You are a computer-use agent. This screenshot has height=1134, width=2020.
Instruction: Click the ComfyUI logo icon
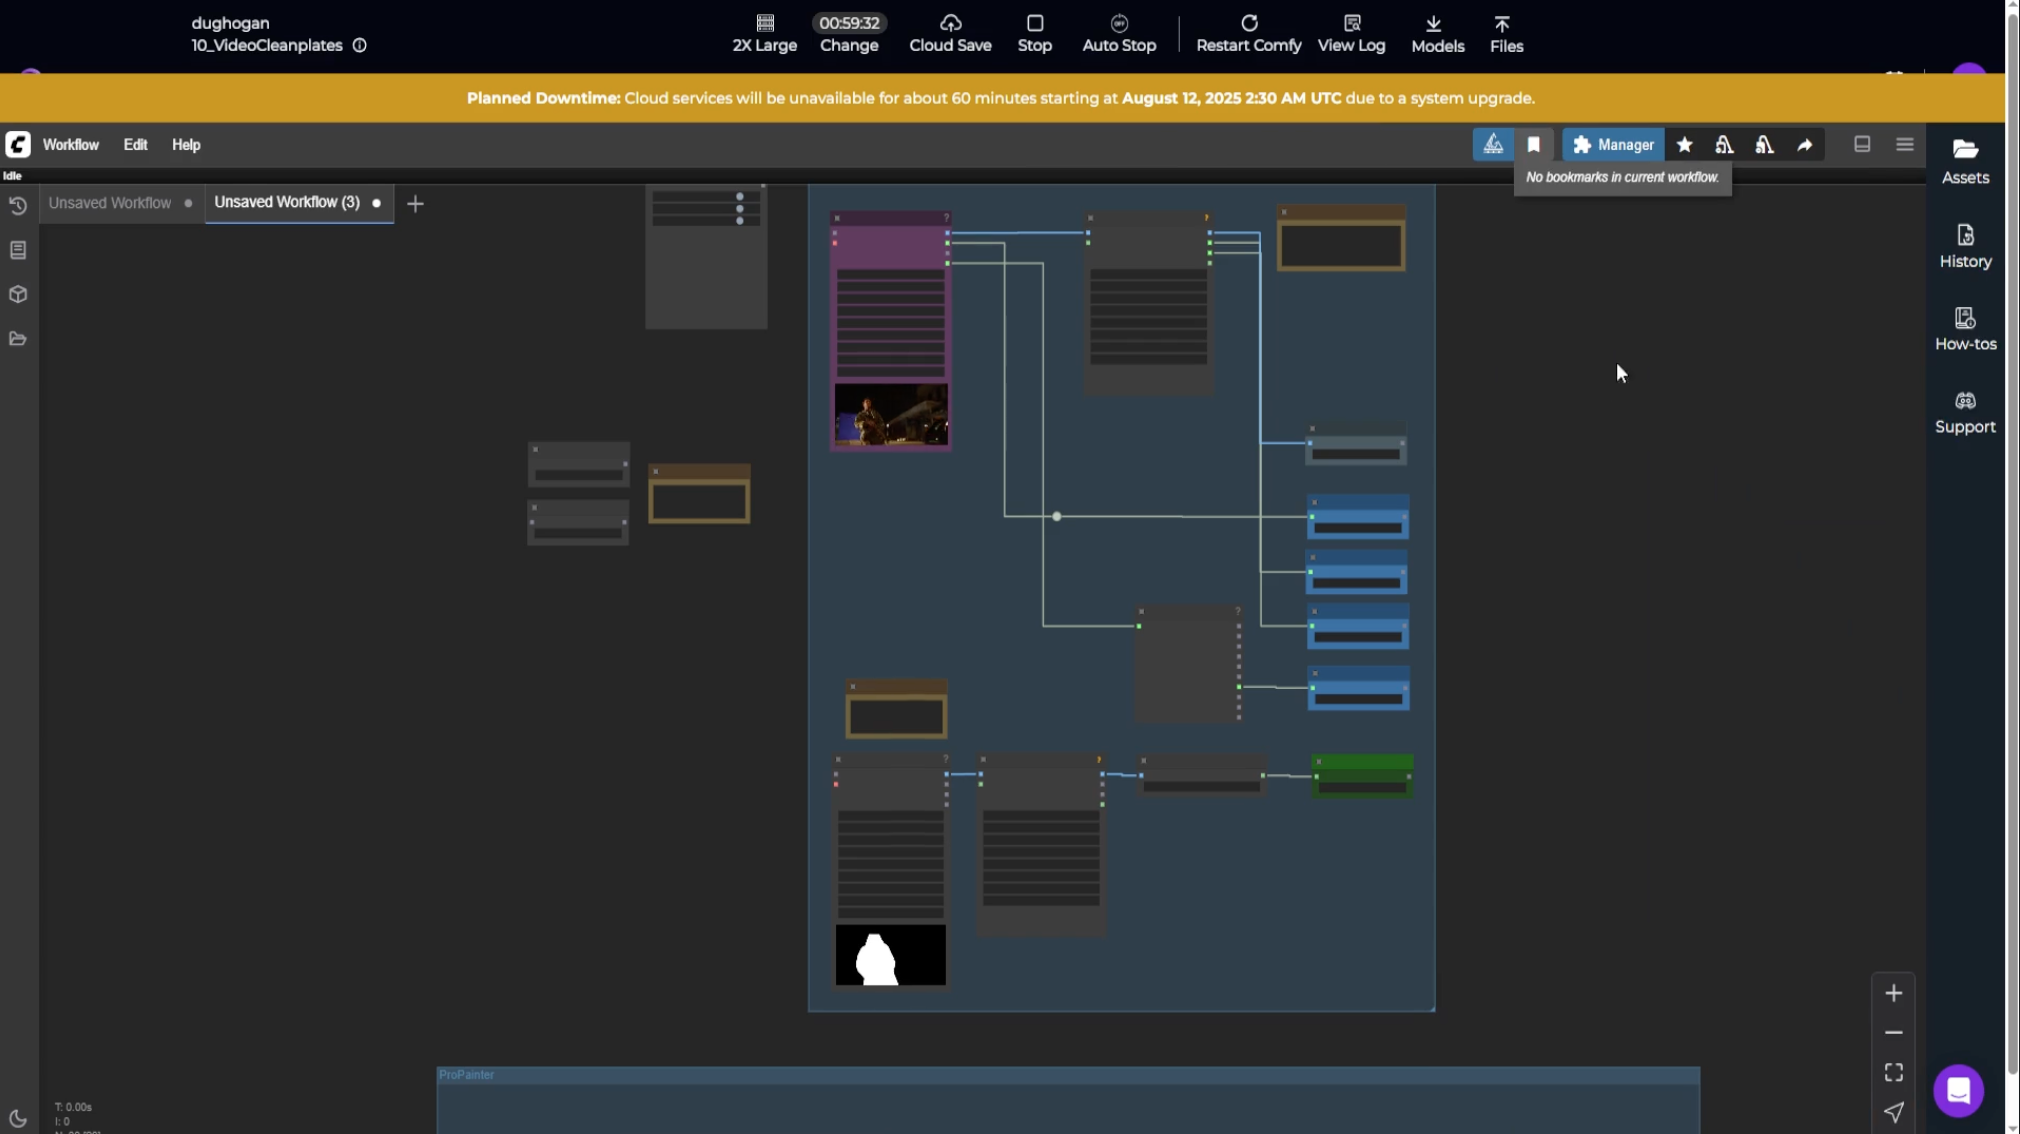(x=18, y=144)
